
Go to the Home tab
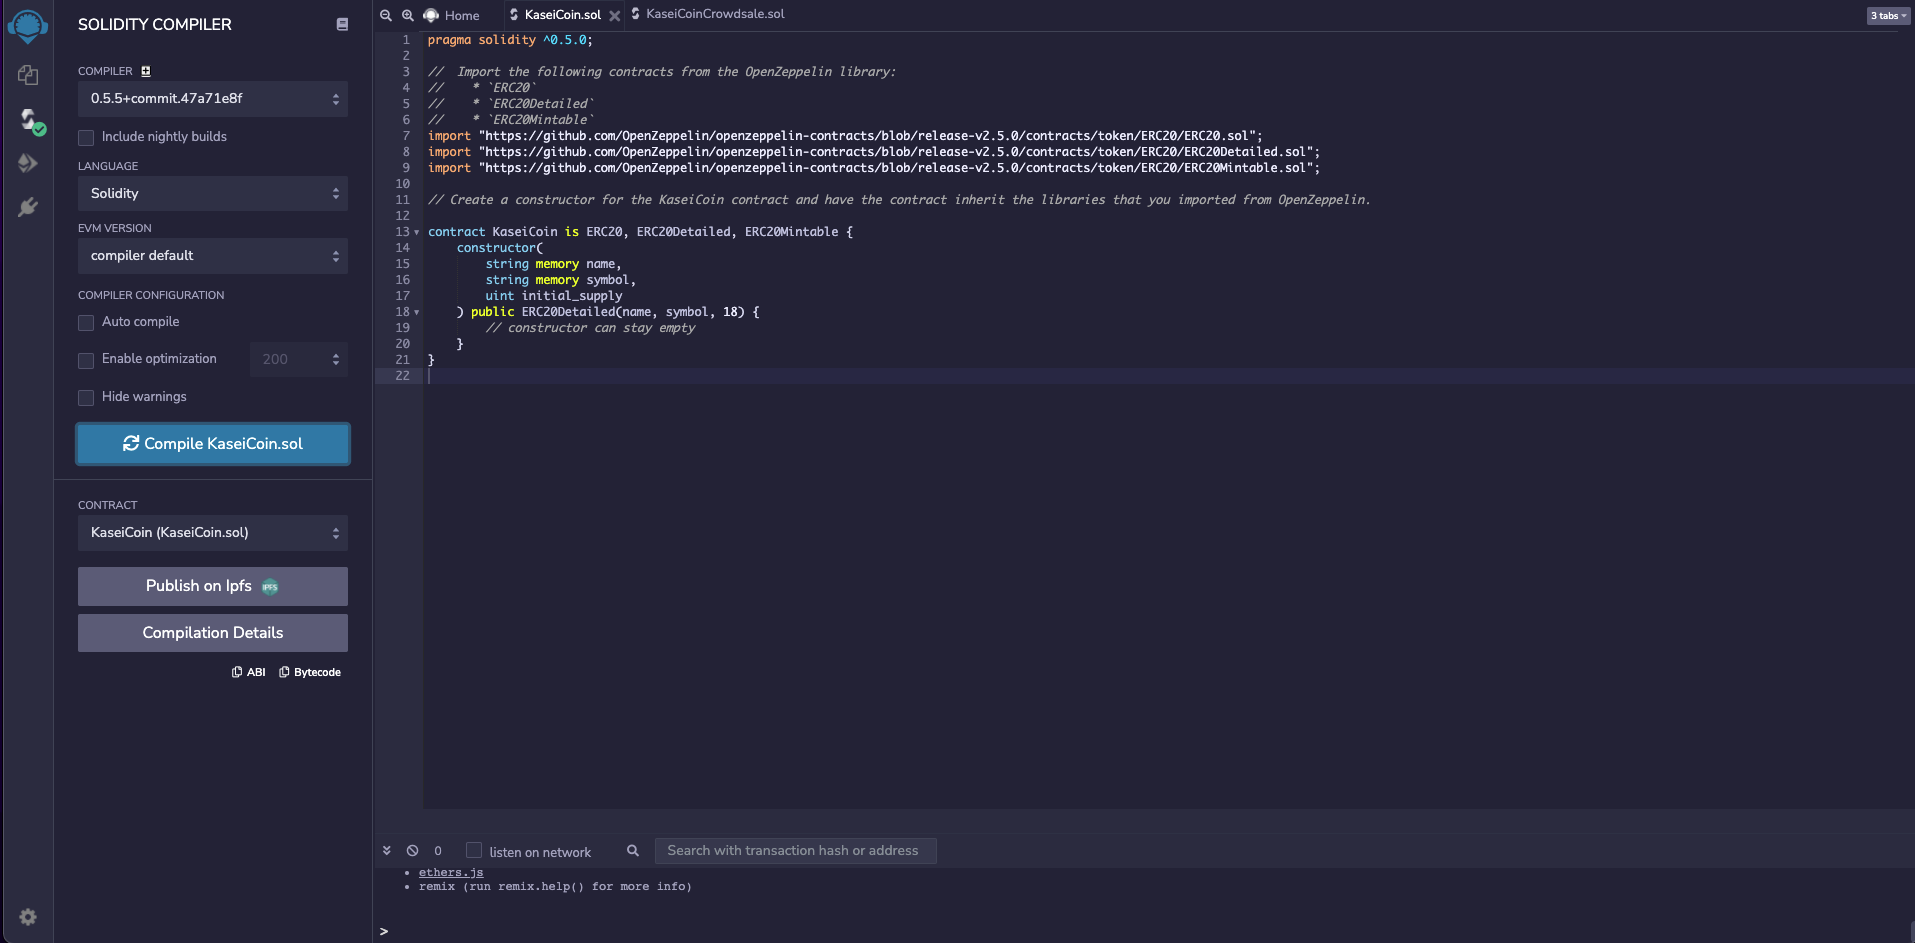pos(461,15)
